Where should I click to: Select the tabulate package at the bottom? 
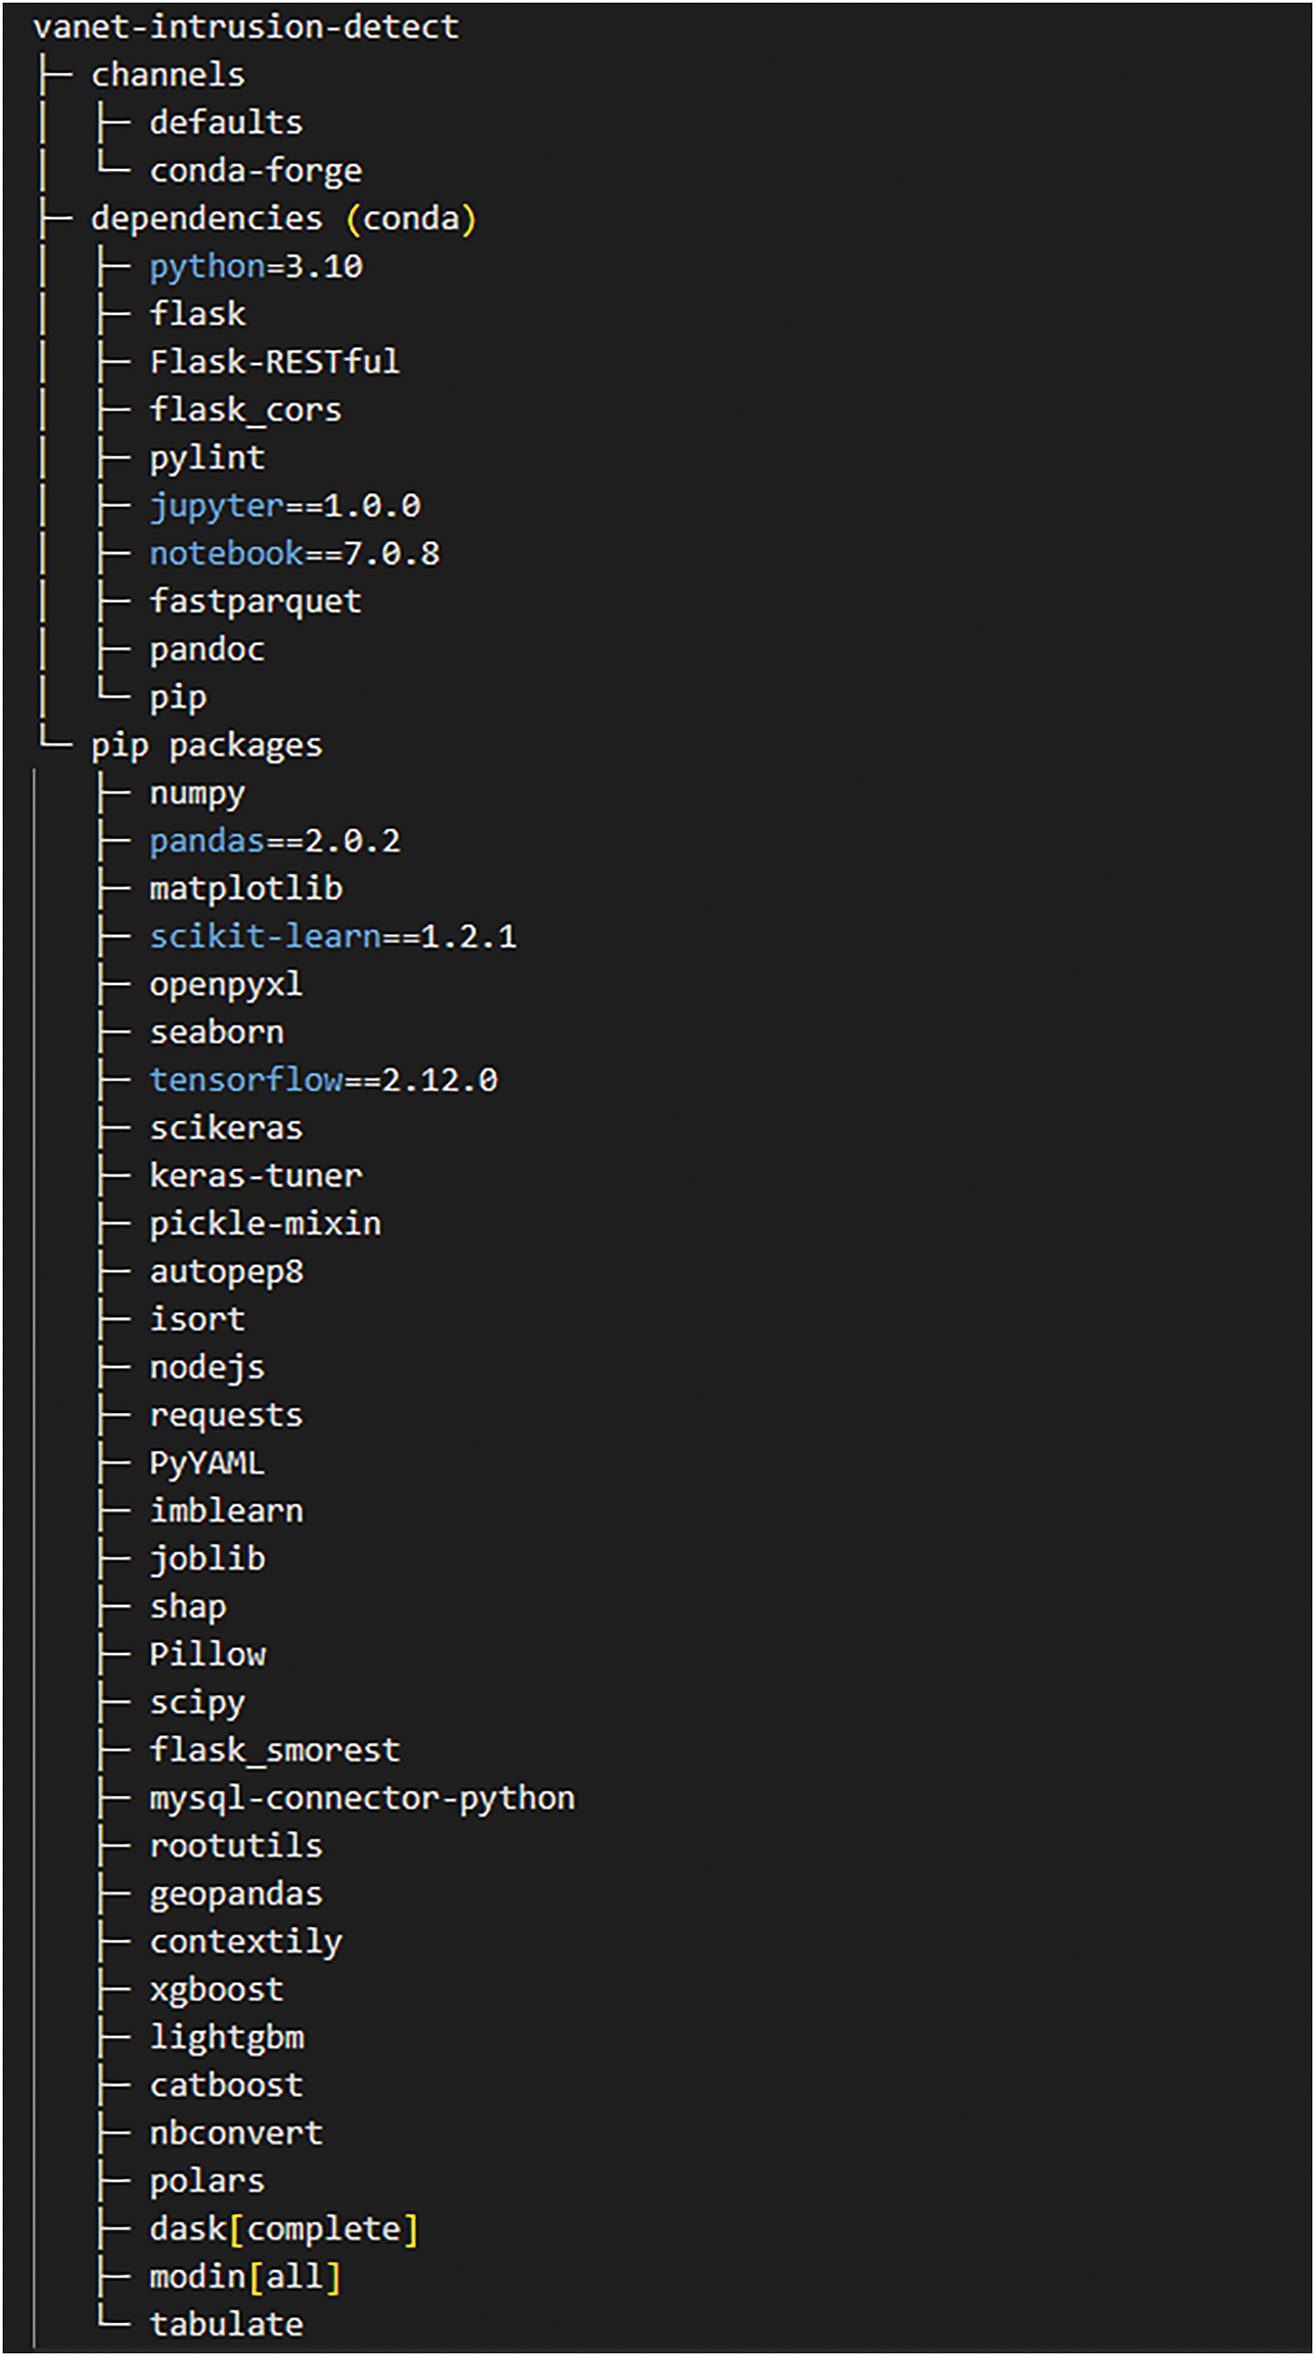pyautogui.click(x=226, y=2325)
